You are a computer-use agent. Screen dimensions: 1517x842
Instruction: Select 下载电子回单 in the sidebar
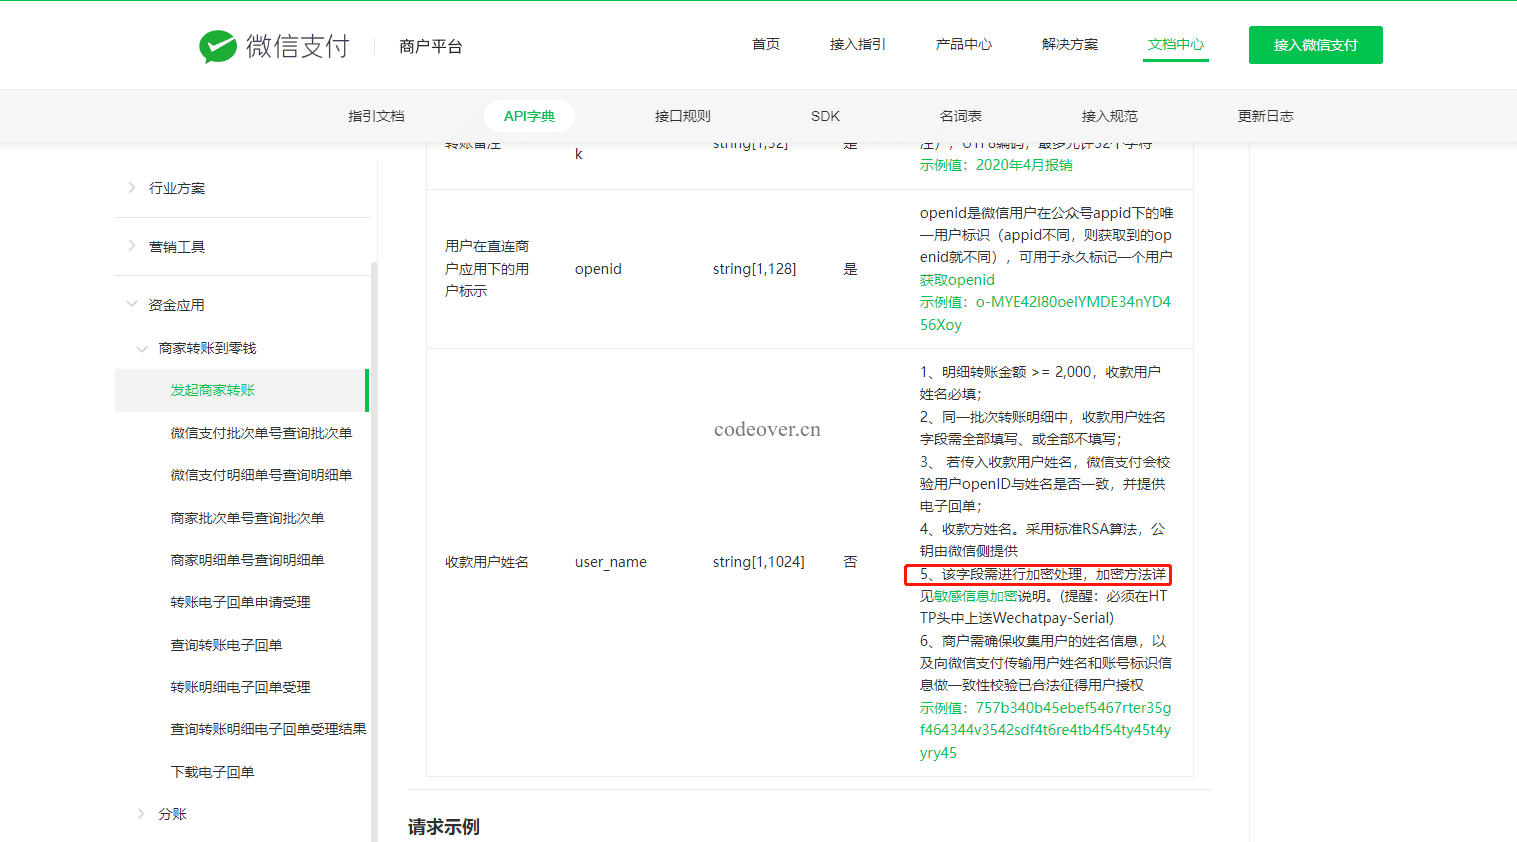coord(212,772)
